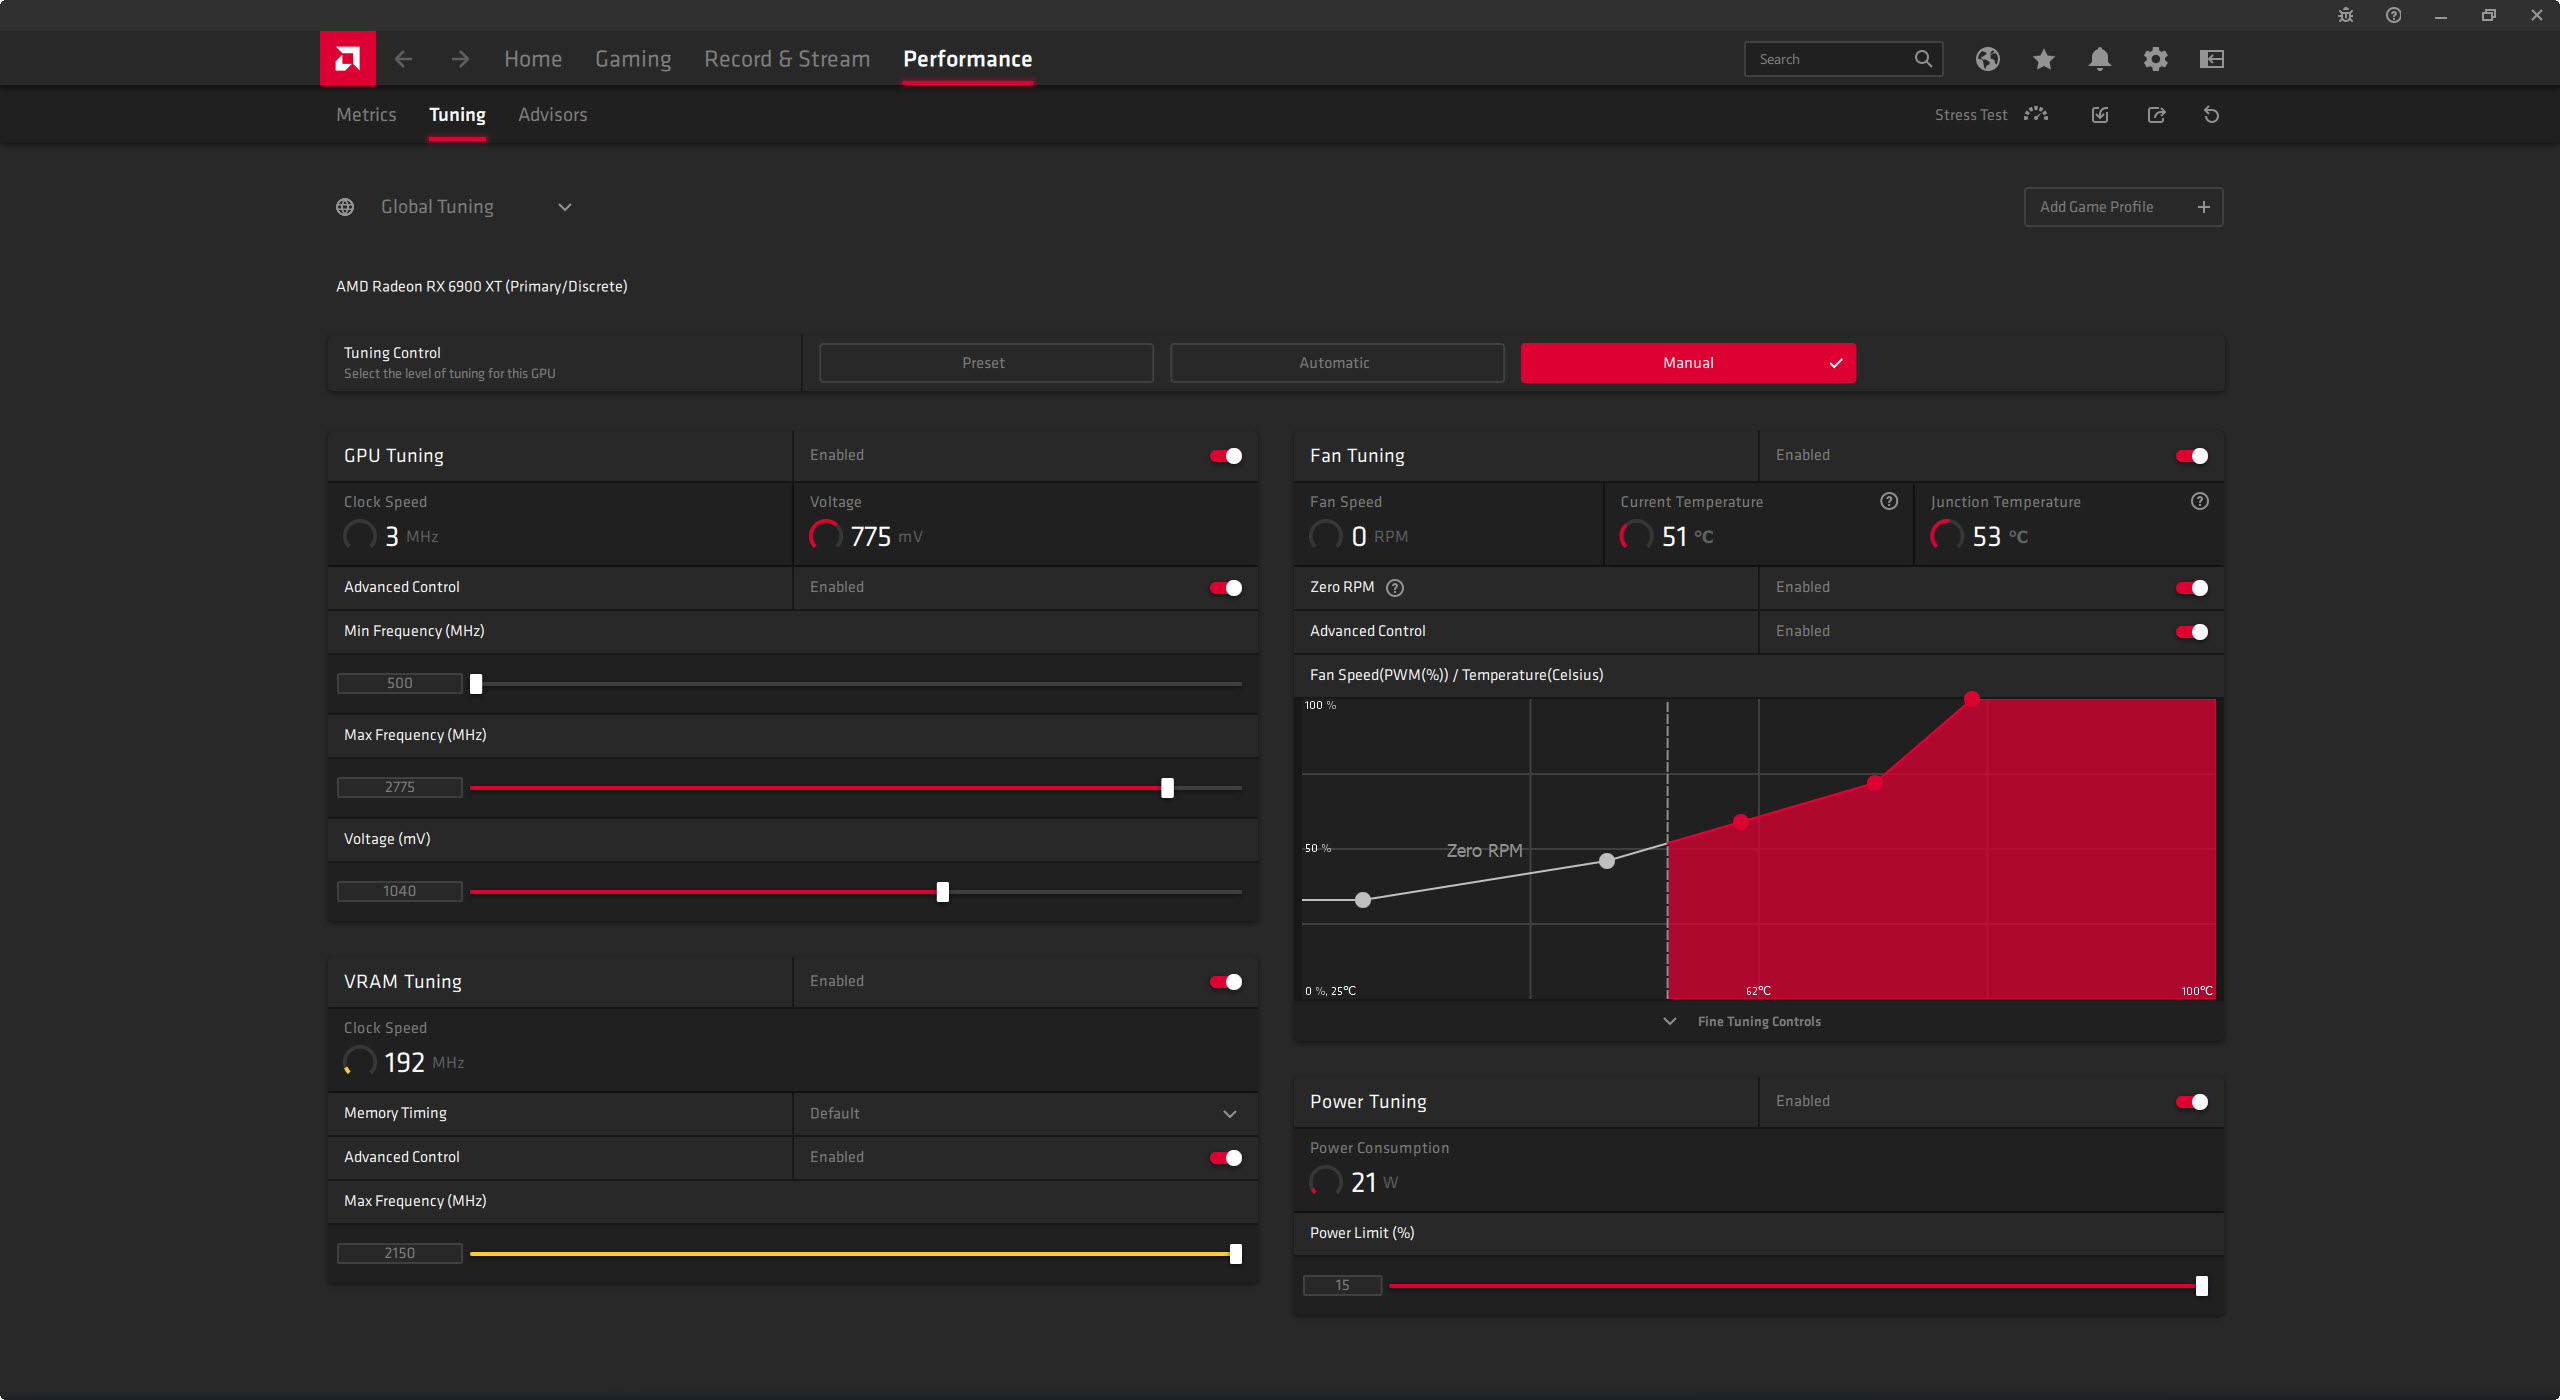Toggle Power Tuning enabled switch
This screenshot has height=1400, width=2560.
coord(2192,1102)
